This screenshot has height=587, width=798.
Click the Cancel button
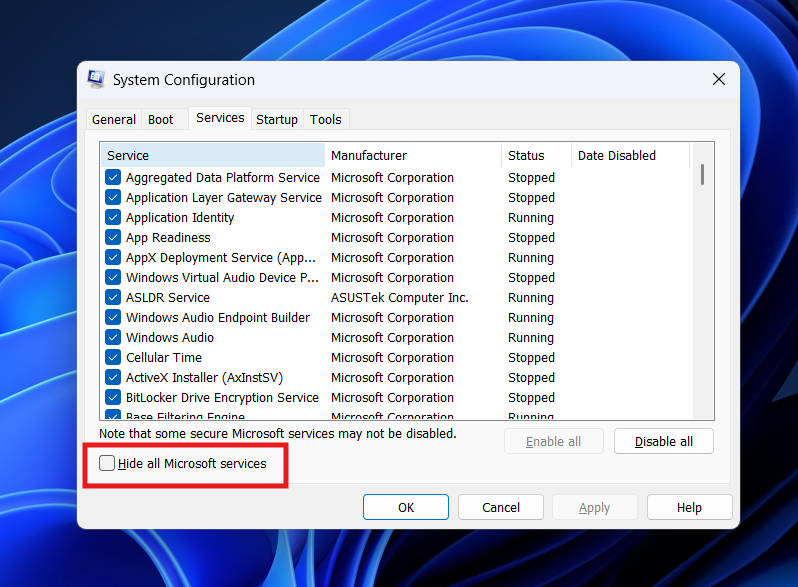tap(501, 507)
